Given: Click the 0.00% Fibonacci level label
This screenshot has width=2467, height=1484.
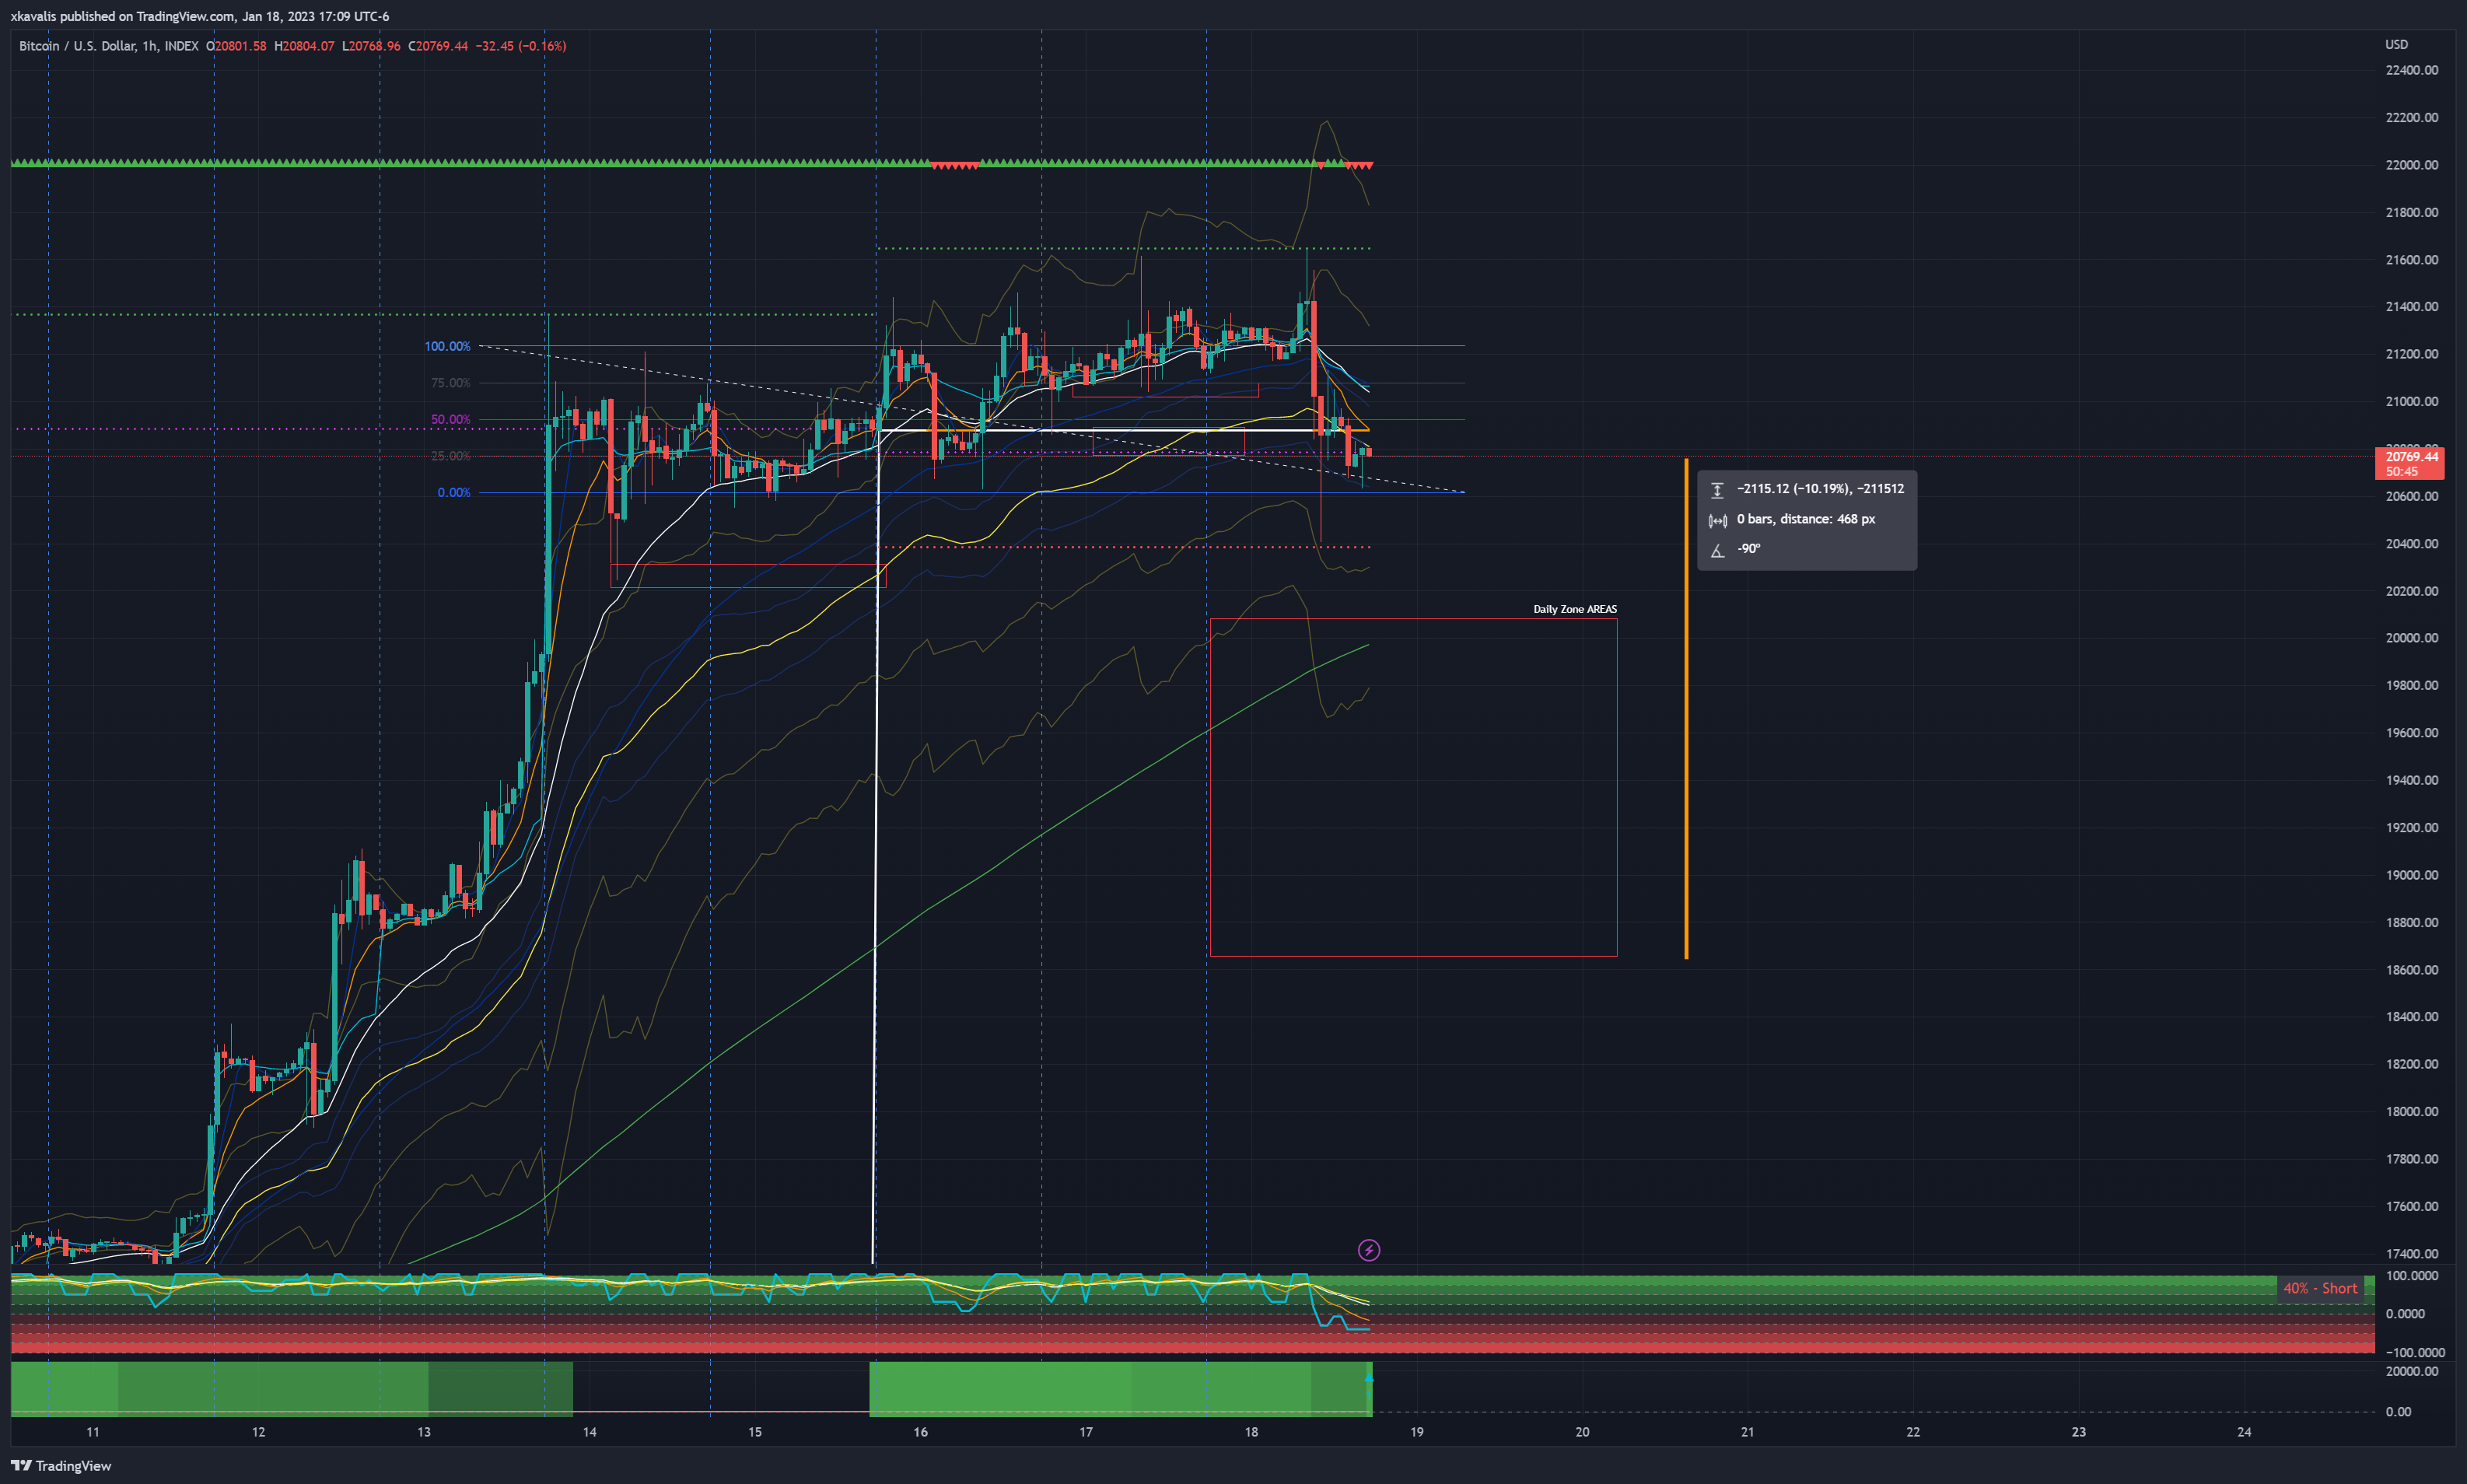Looking at the screenshot, I should click(453, 493).
